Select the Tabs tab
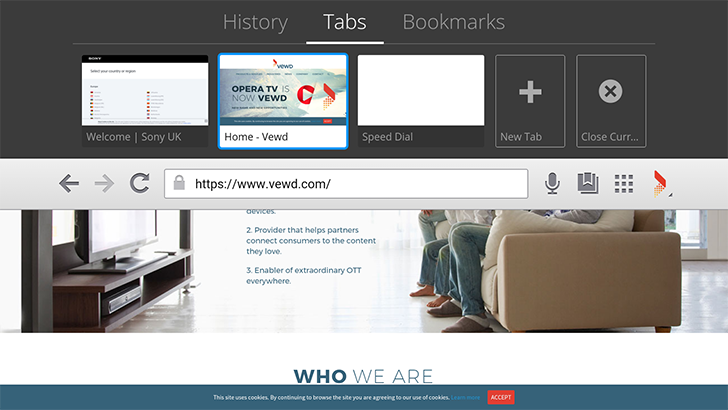 point(344,22)
